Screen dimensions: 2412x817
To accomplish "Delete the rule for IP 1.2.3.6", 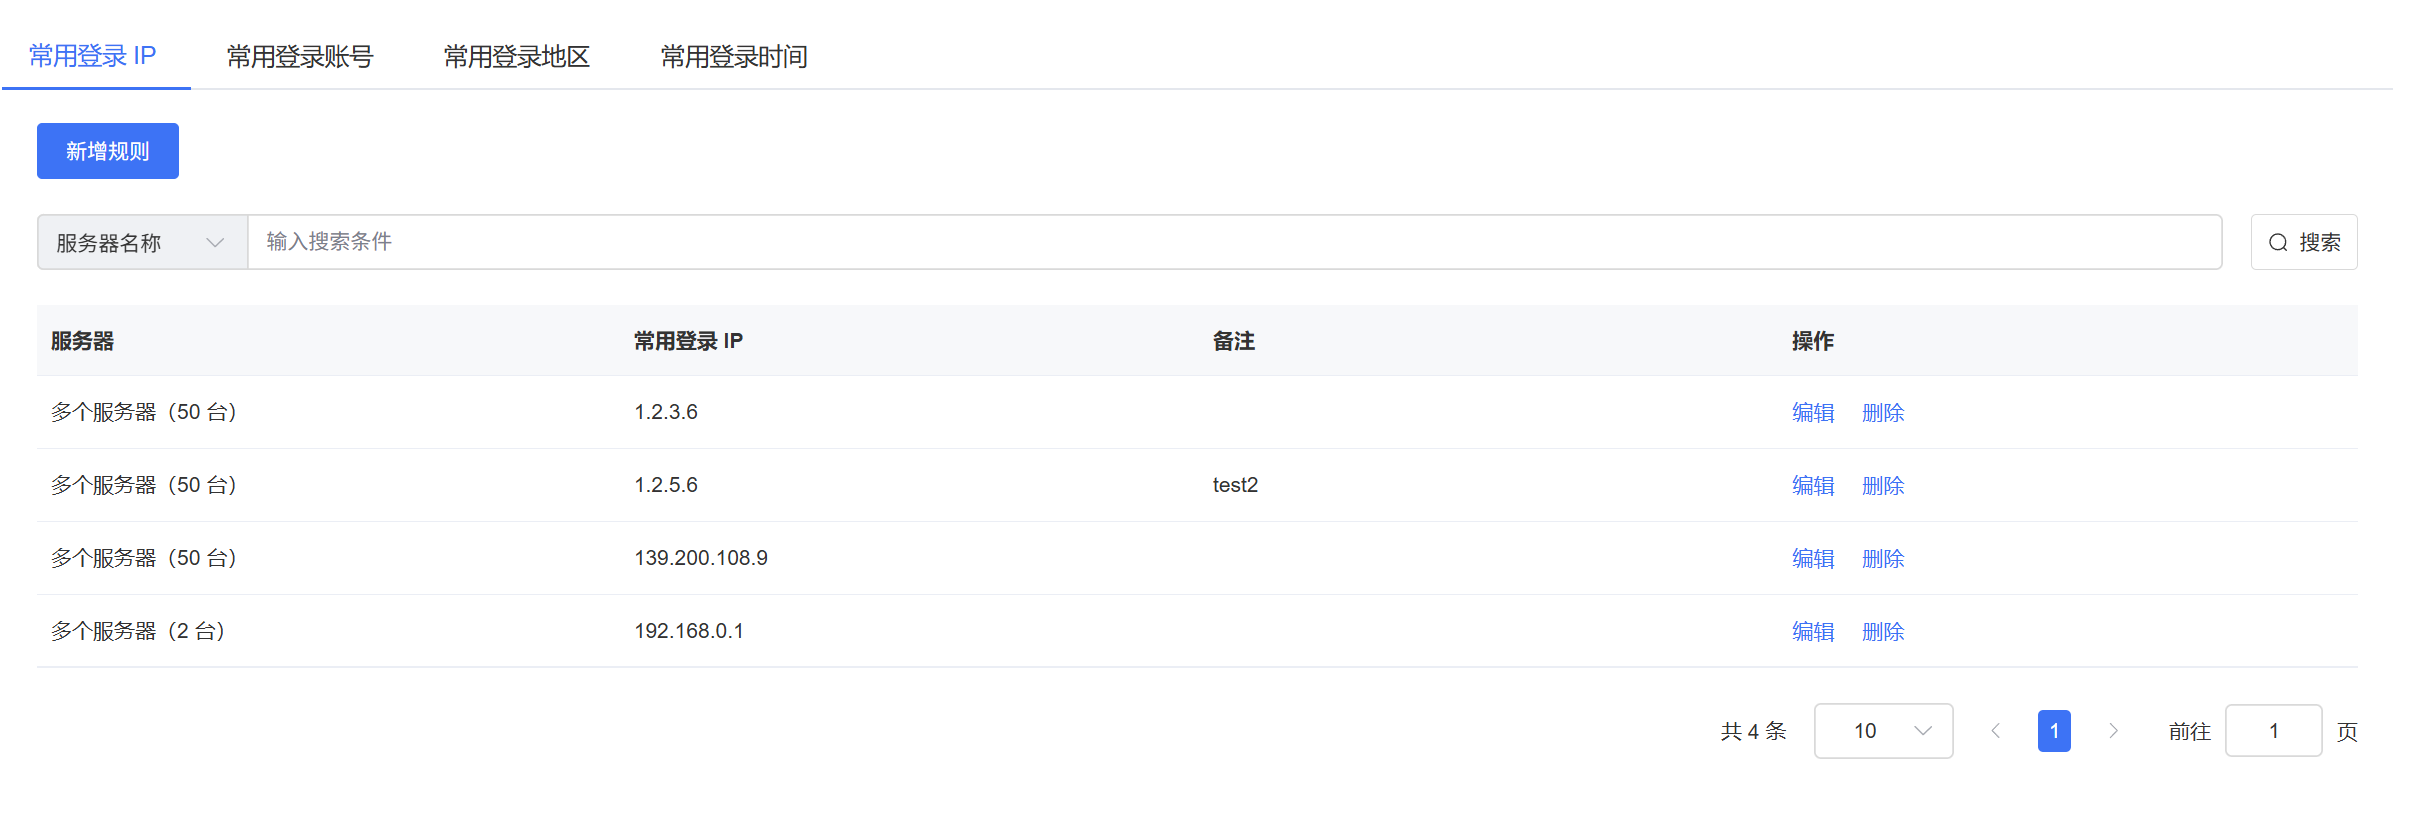I will pyautogui.click(x=1882, y=413).
